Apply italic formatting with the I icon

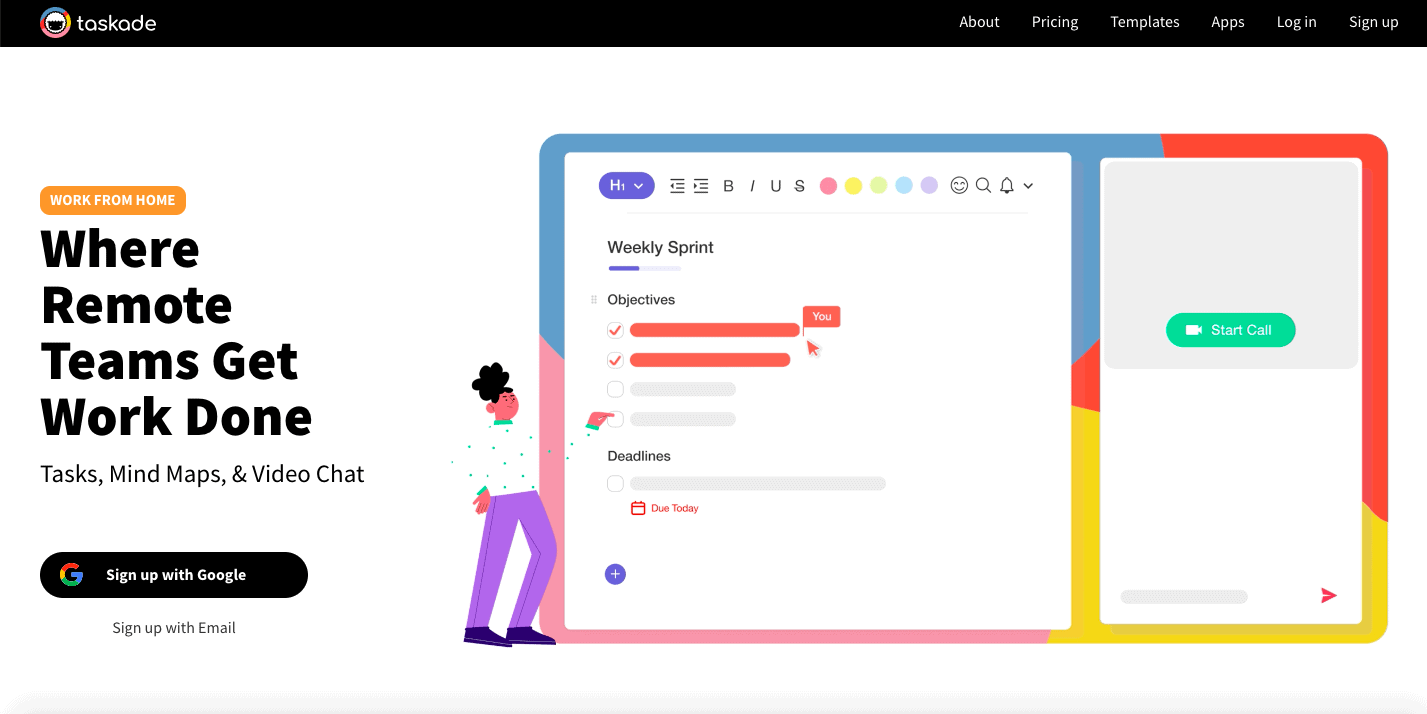[x=752, y=186]
